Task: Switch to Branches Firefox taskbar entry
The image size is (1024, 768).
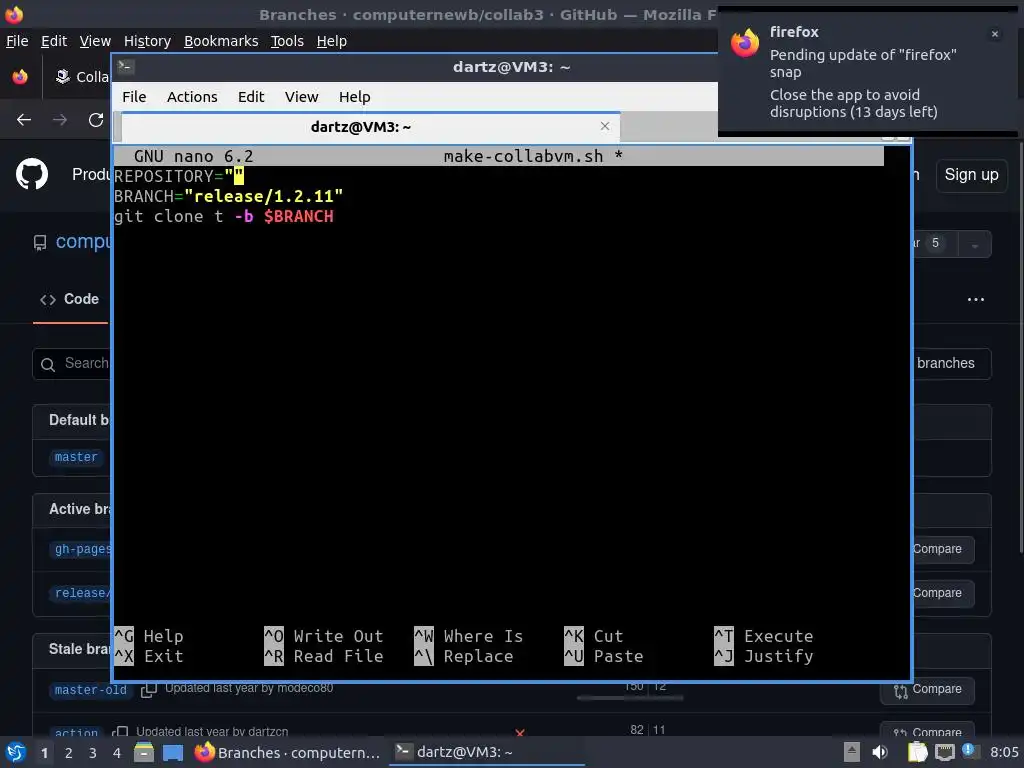Action: [x=287, y=752]
